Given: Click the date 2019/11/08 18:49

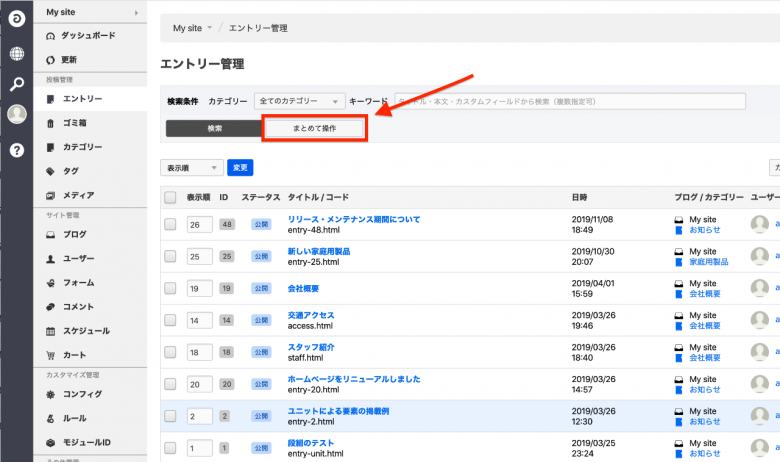Looking at the screenshot, I should [592, 225].
